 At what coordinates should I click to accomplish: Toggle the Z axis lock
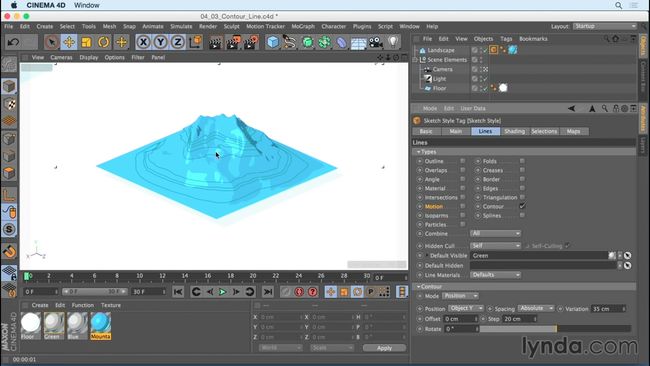tap(178, 42)
